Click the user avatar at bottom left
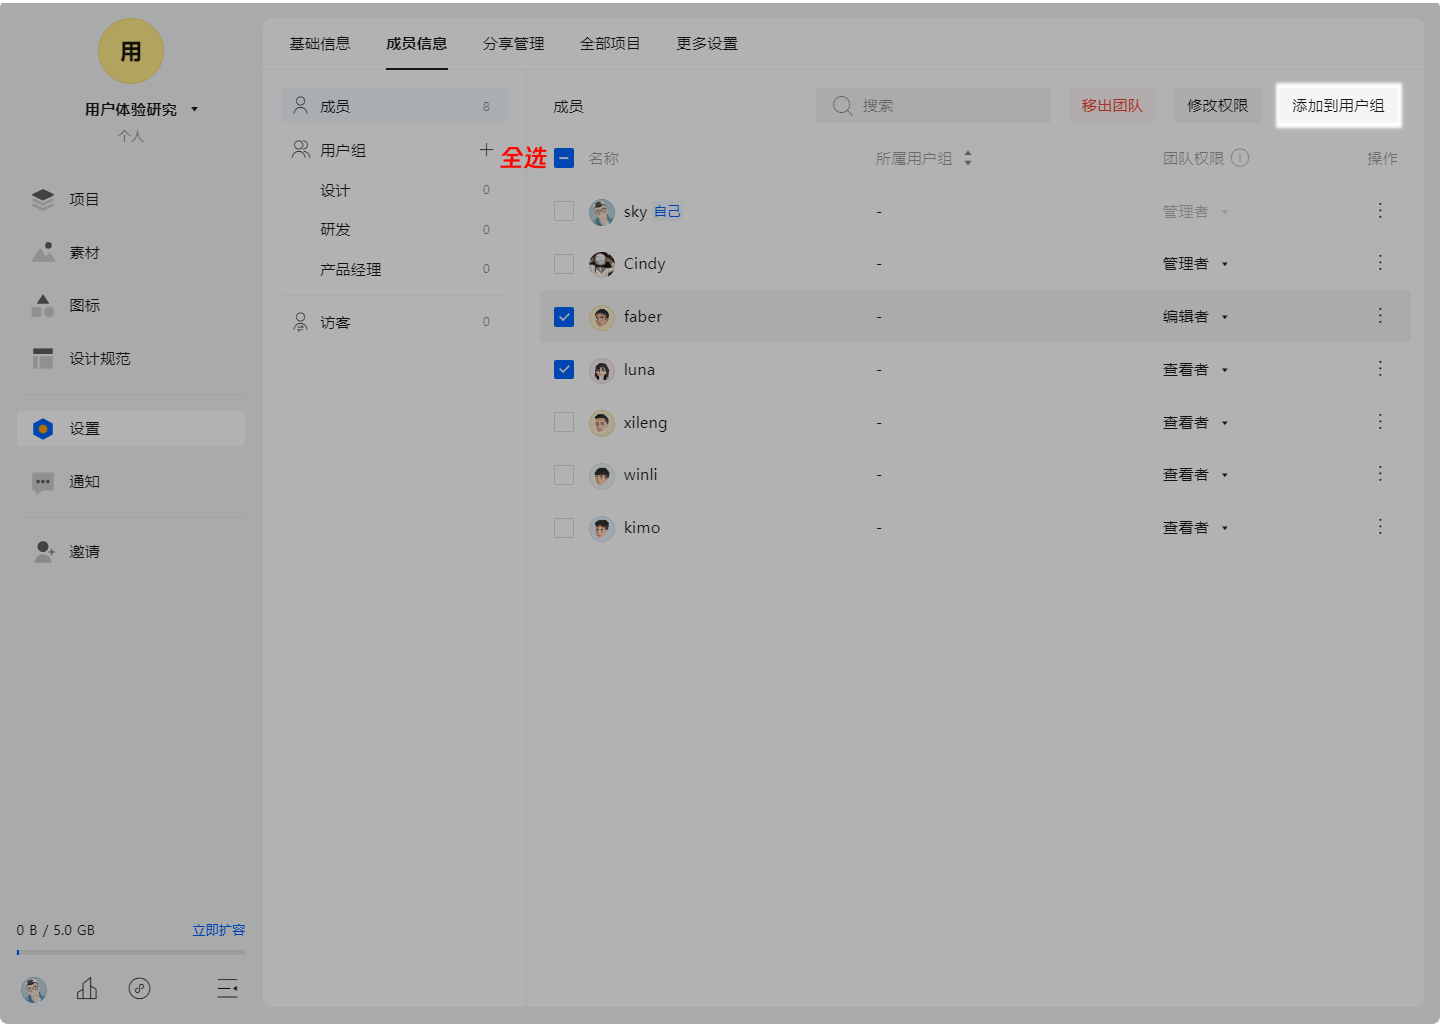 pos(34,990)
